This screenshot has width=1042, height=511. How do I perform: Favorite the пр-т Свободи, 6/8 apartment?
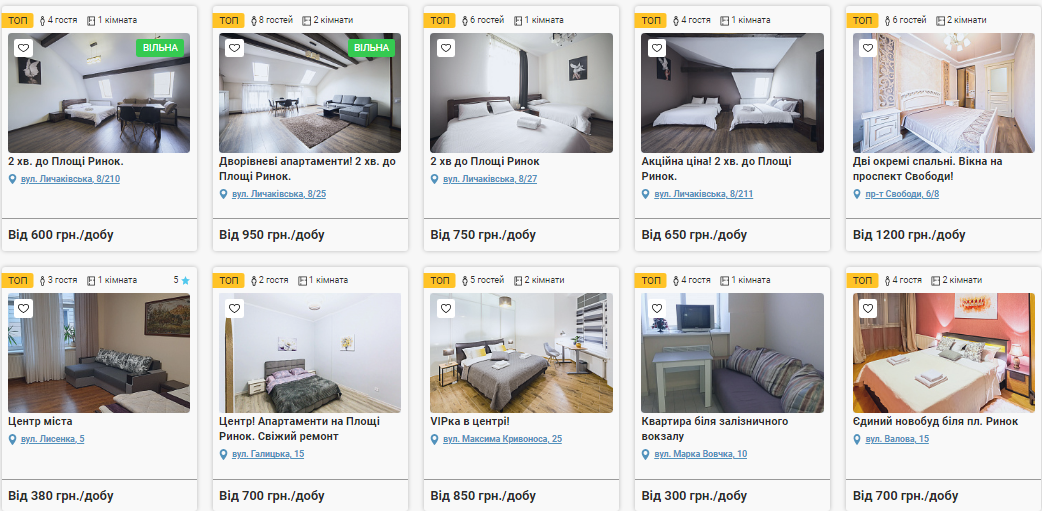click(867, 48)
